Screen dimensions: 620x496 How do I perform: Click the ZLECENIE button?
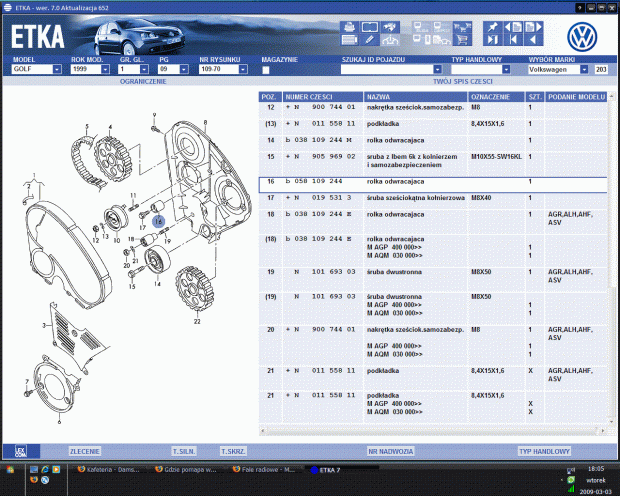tap(85, 451)
